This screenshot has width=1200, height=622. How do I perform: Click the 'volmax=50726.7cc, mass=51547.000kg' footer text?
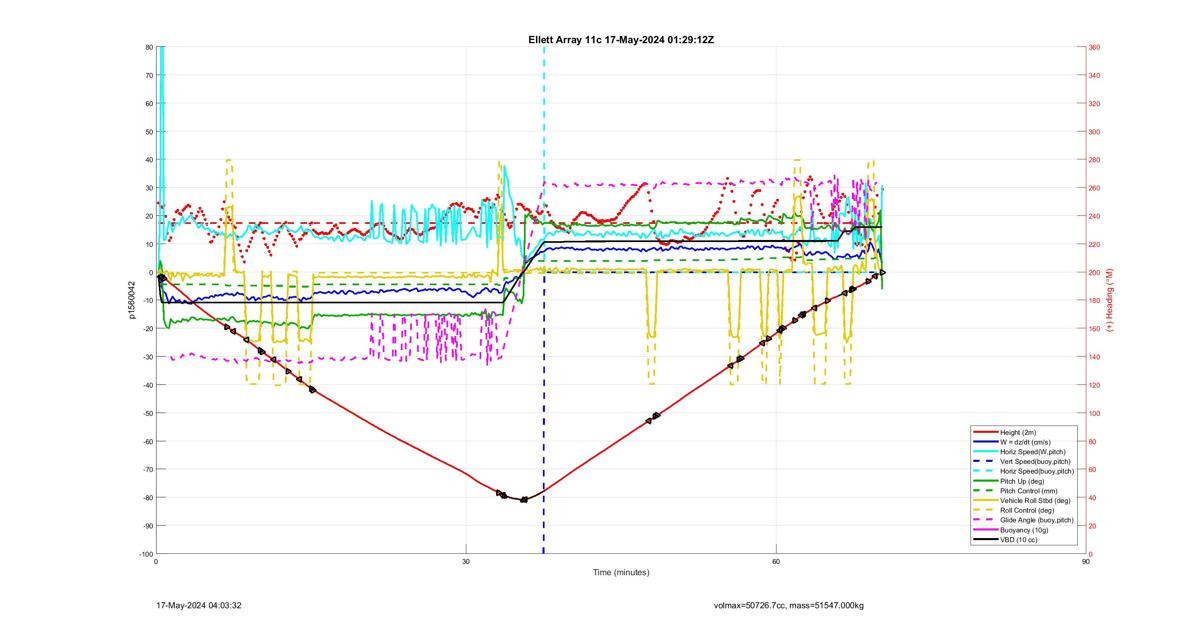[789, 605]
